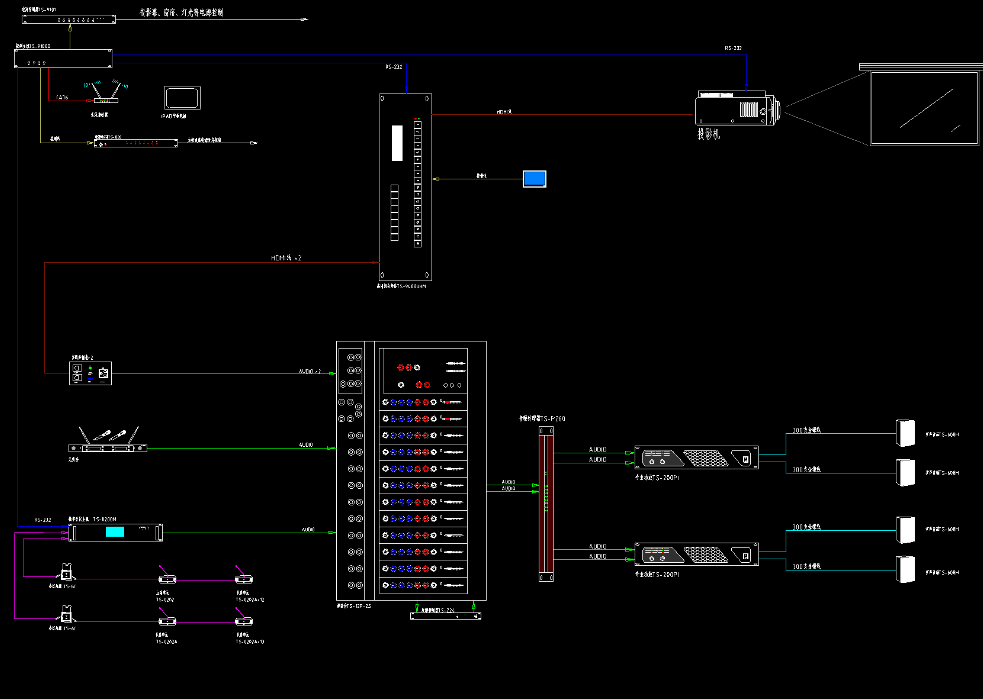Select the conference host unit with cyan display
The width and height of the screenshot is (983, 699).
pyautogui.click(x=114, y=533)
